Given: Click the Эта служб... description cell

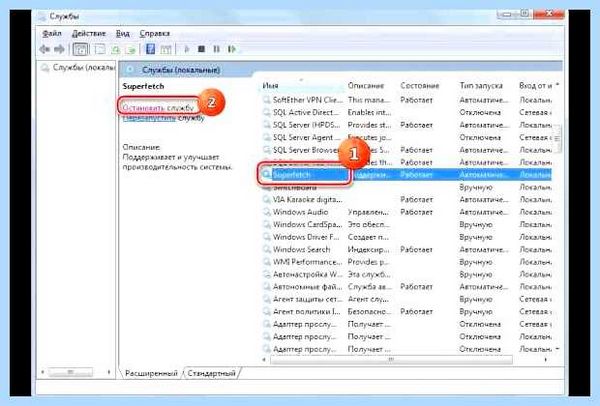Looking at the screenshot, I should coord(369,274).
